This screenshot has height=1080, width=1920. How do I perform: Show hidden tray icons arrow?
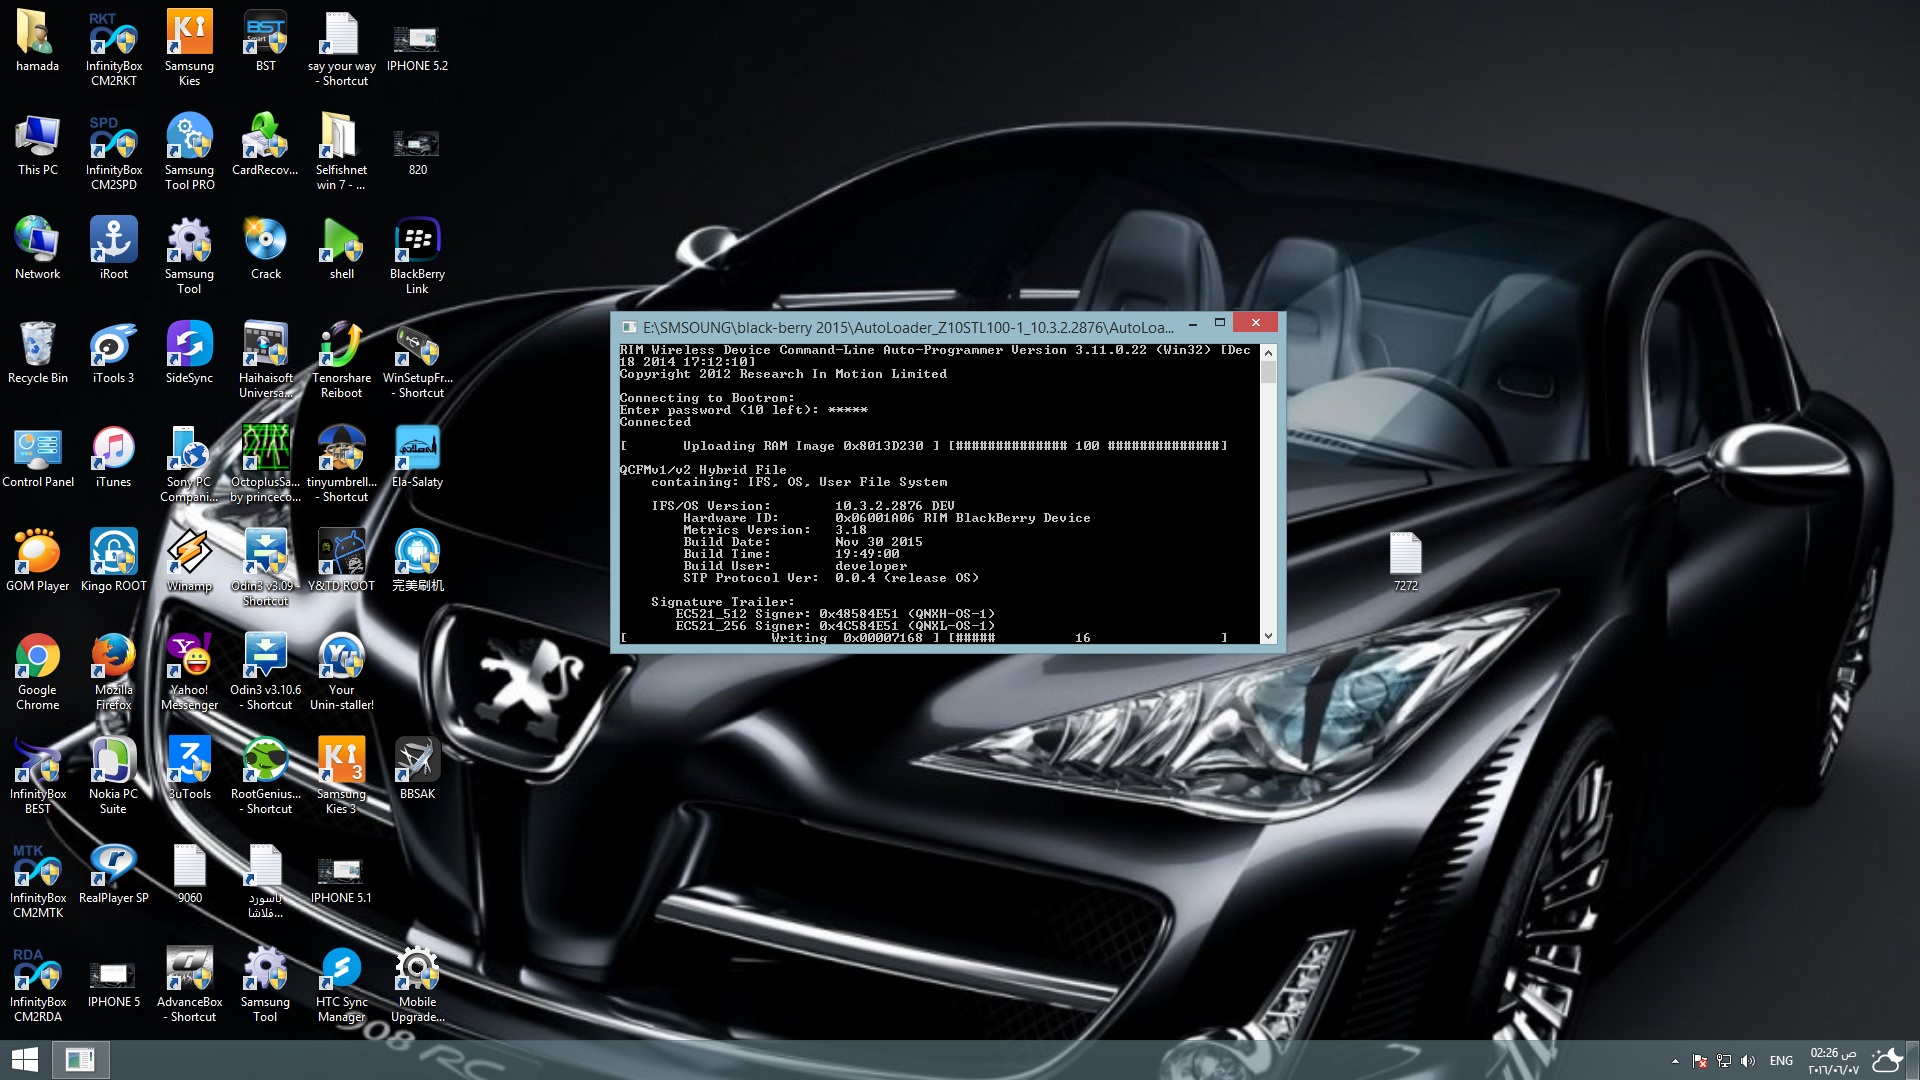click(x=1675, y=1061)
